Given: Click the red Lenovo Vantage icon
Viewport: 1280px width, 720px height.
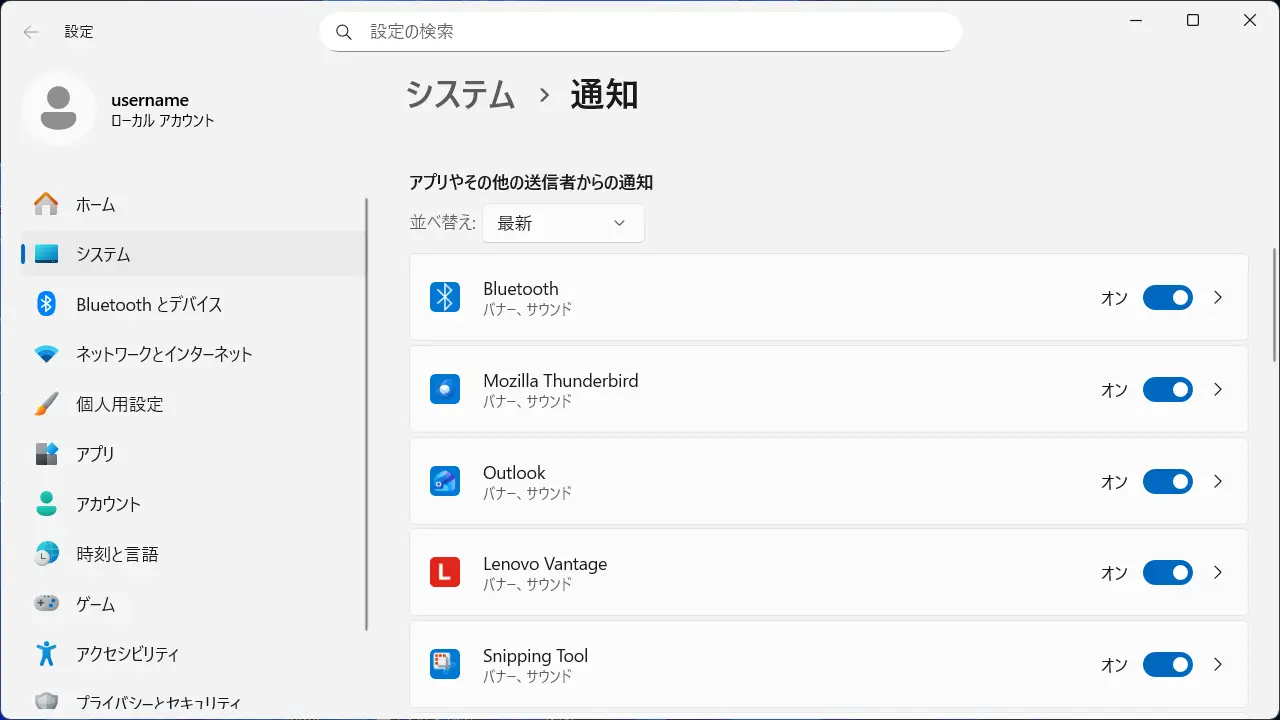Looking at the screenshot, I should point(445,573).
